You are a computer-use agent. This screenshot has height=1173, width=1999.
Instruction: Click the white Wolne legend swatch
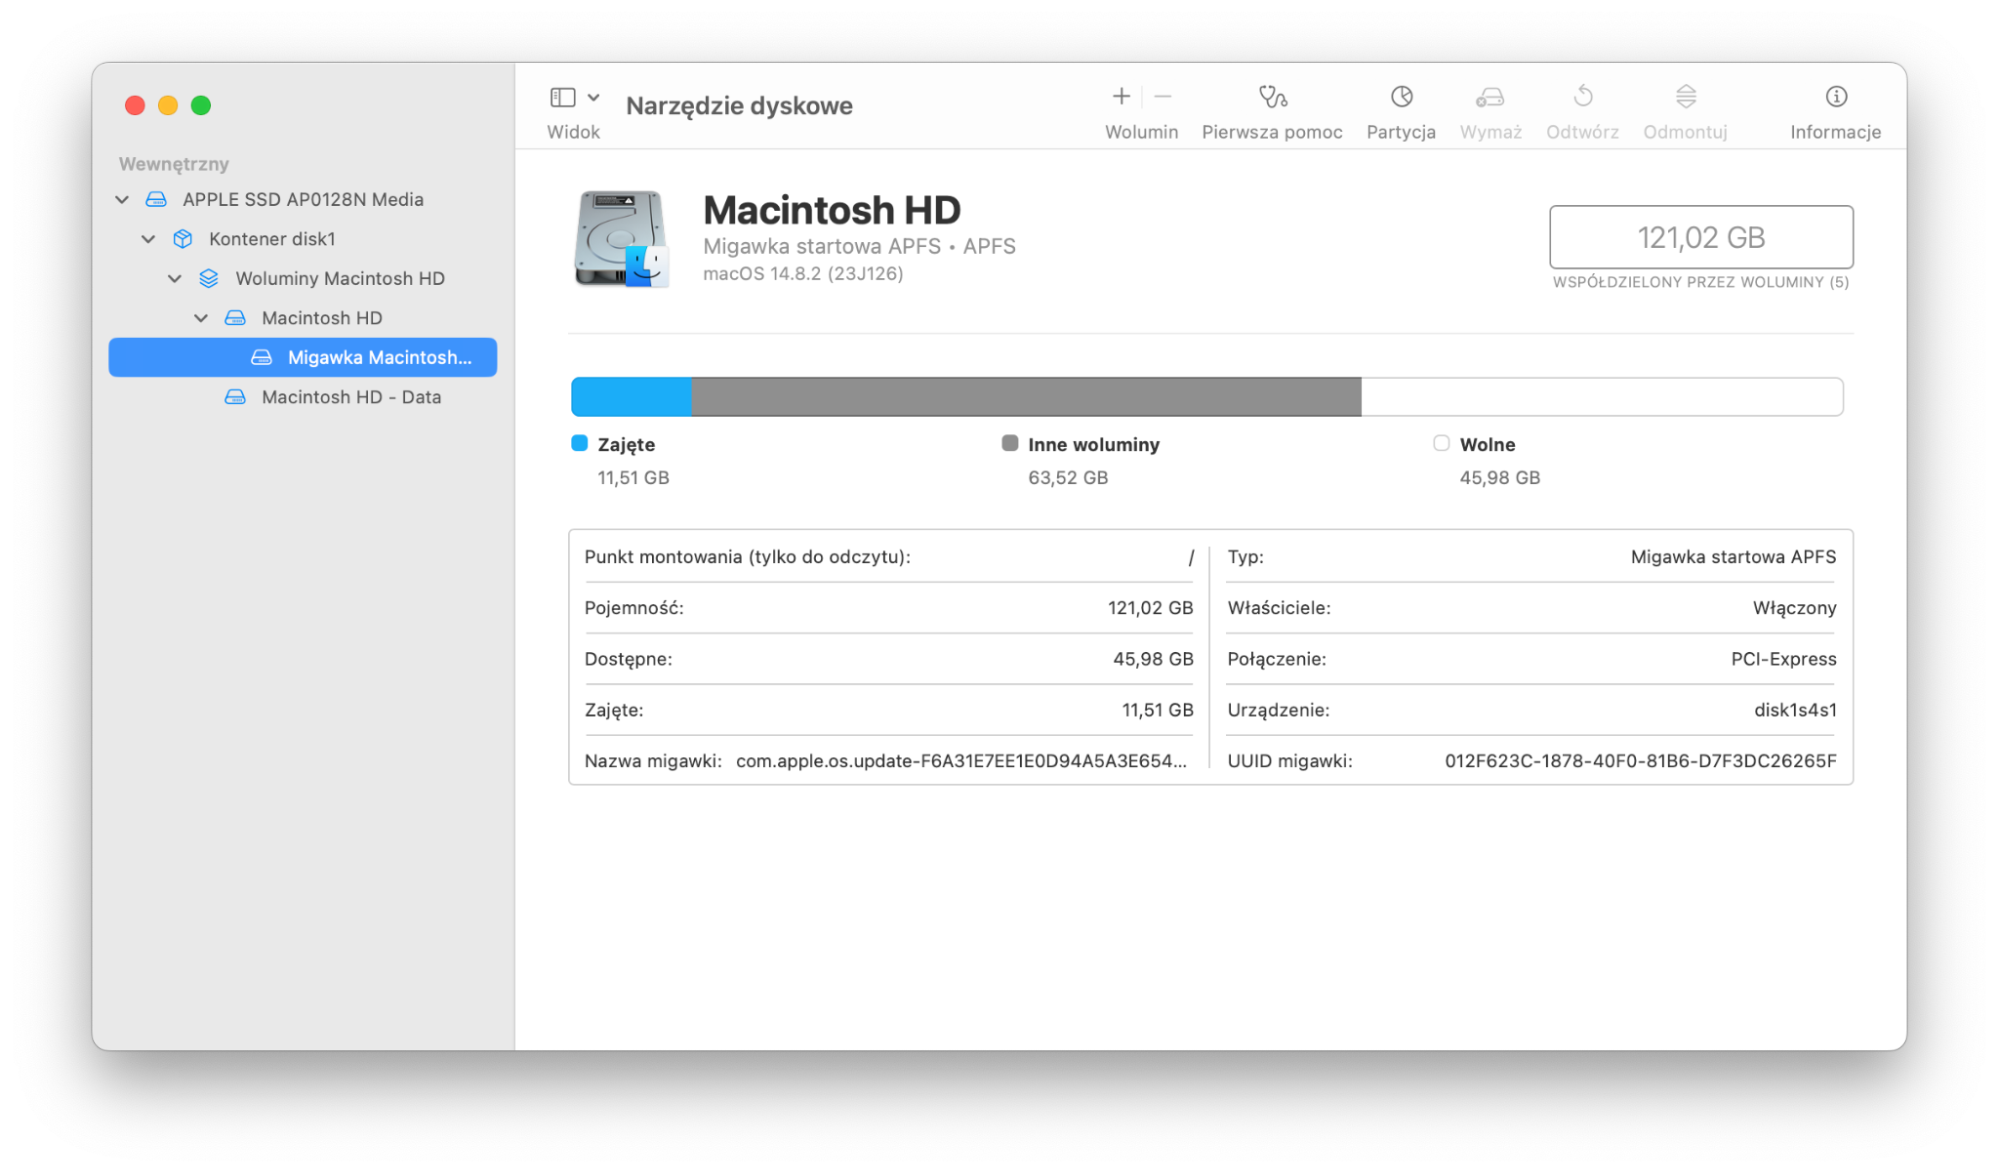[1441, 443]
